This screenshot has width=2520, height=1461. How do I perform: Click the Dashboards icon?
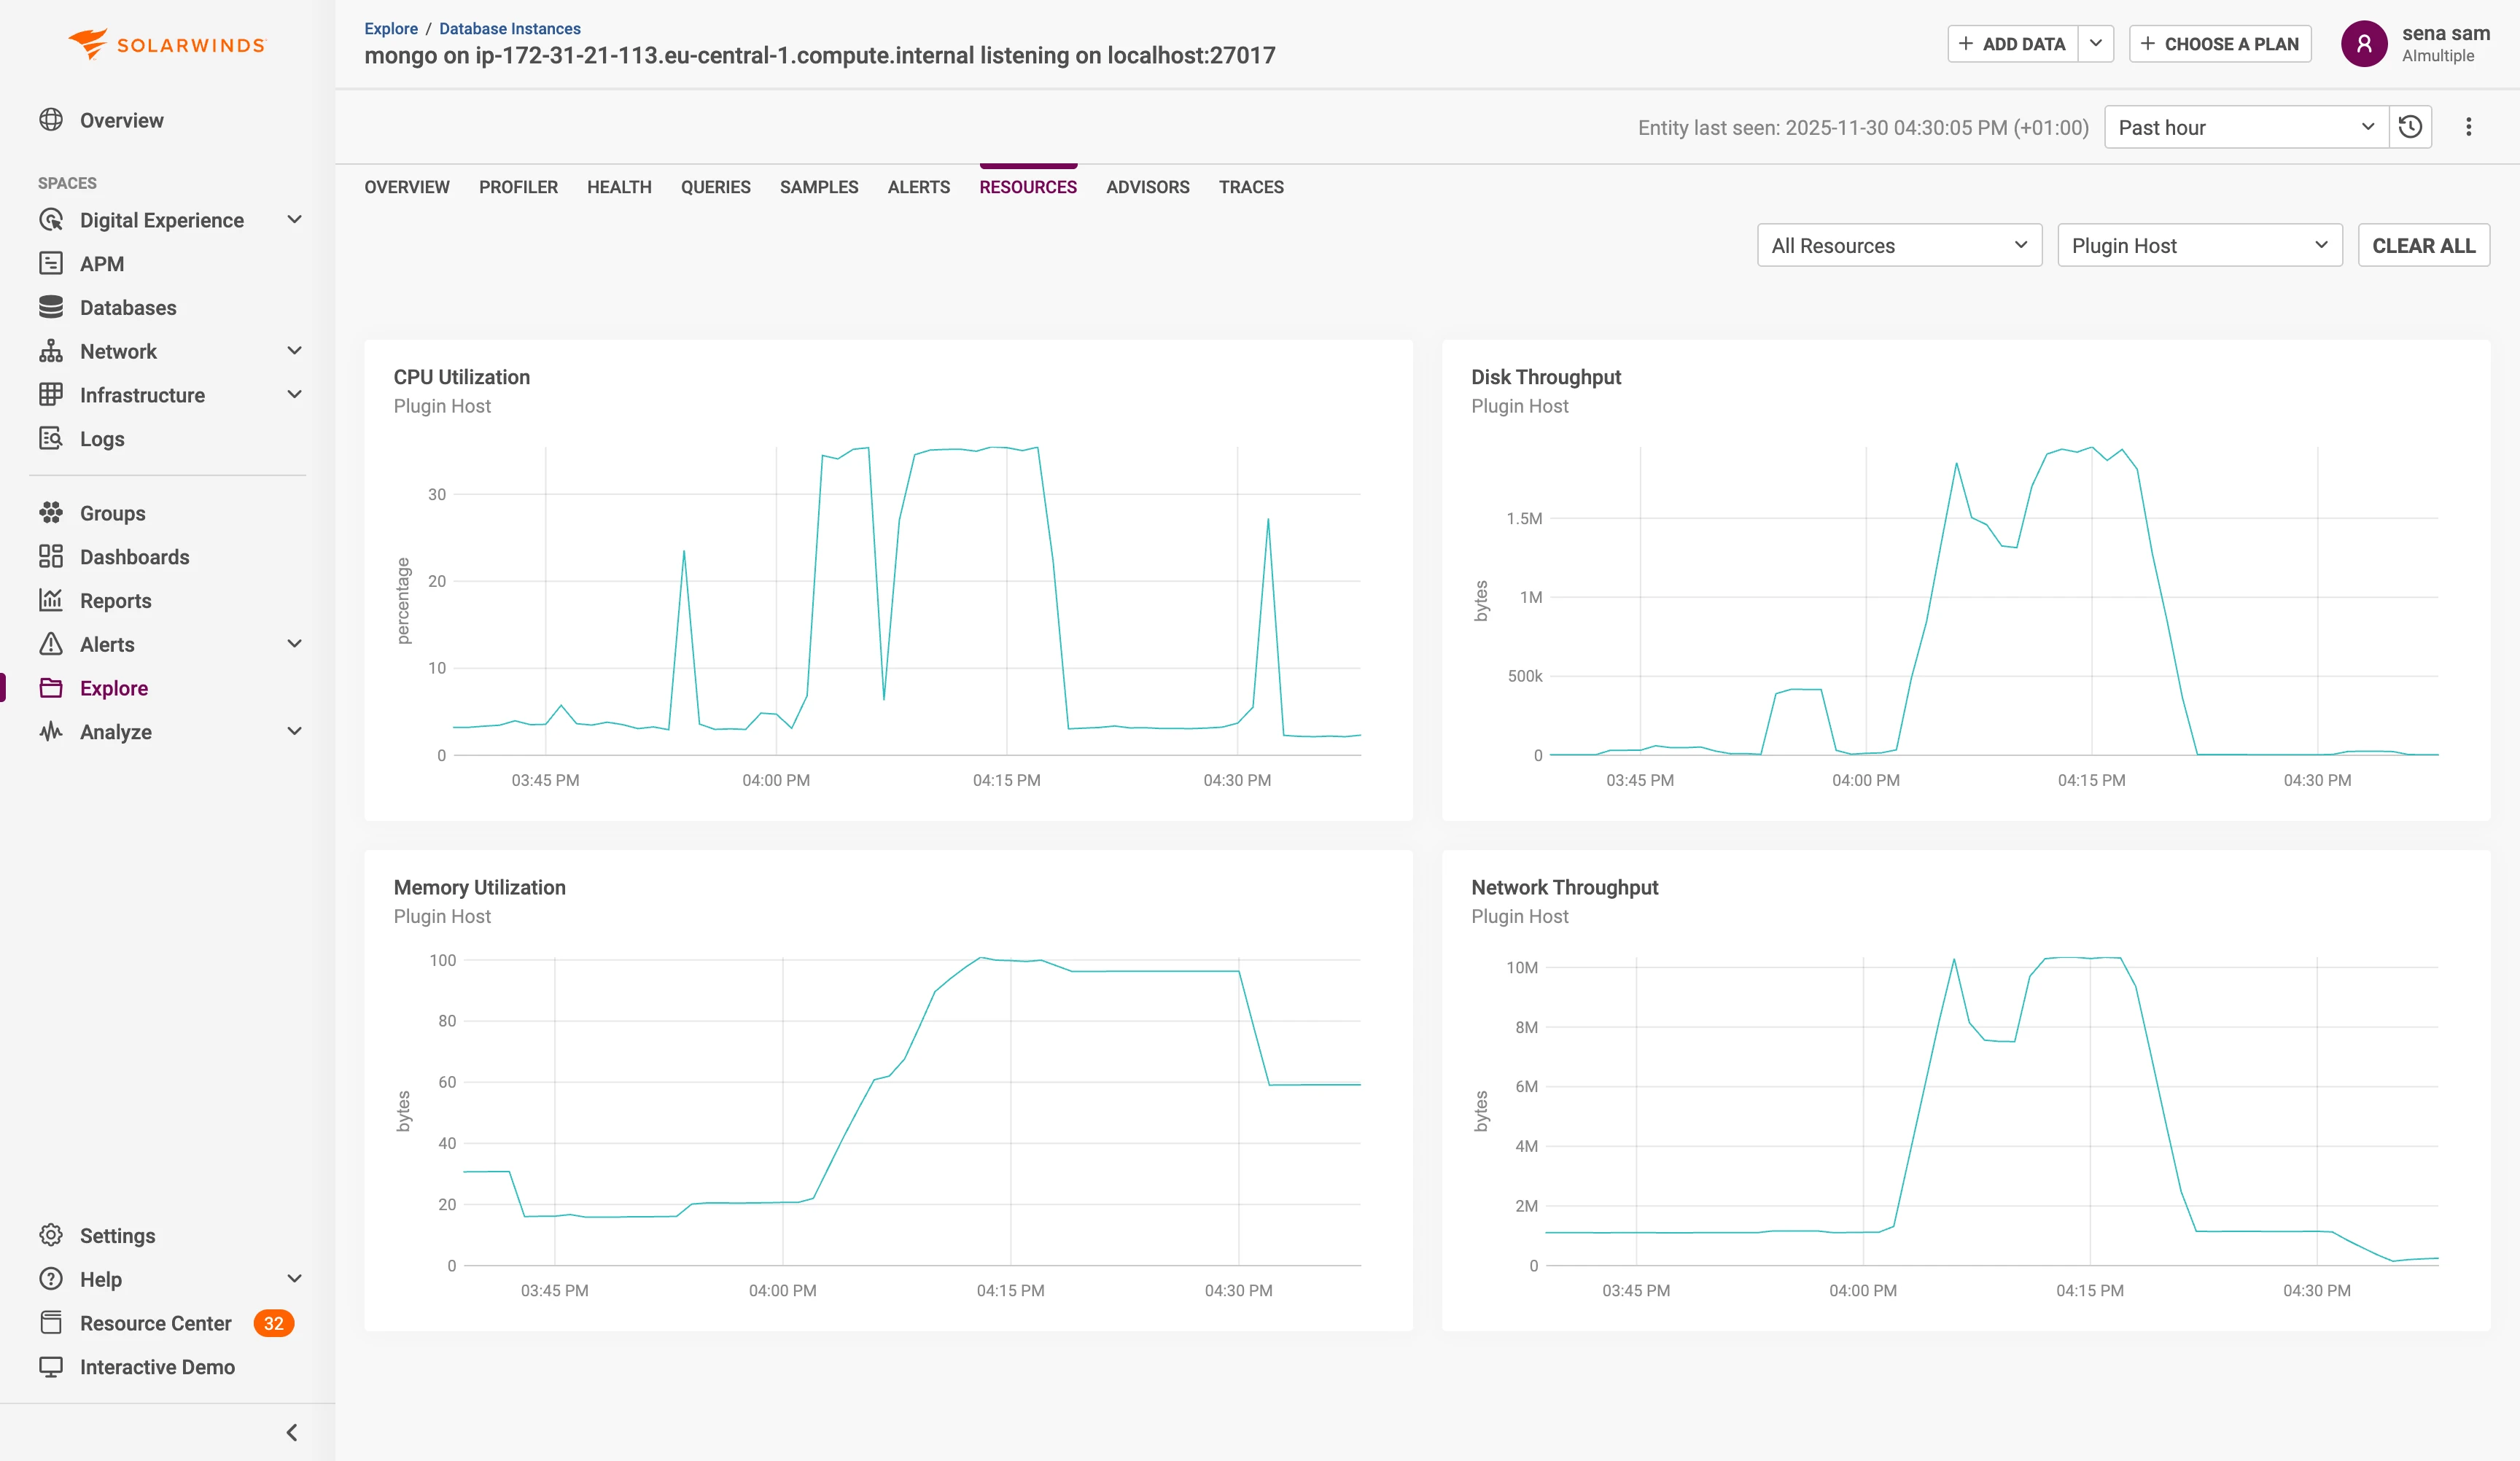[51, 557]
